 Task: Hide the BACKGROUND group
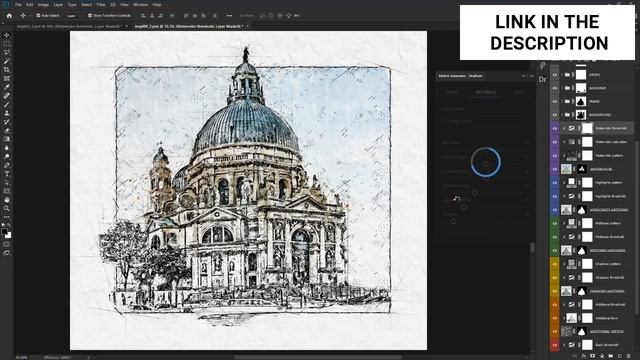[554, 115]
